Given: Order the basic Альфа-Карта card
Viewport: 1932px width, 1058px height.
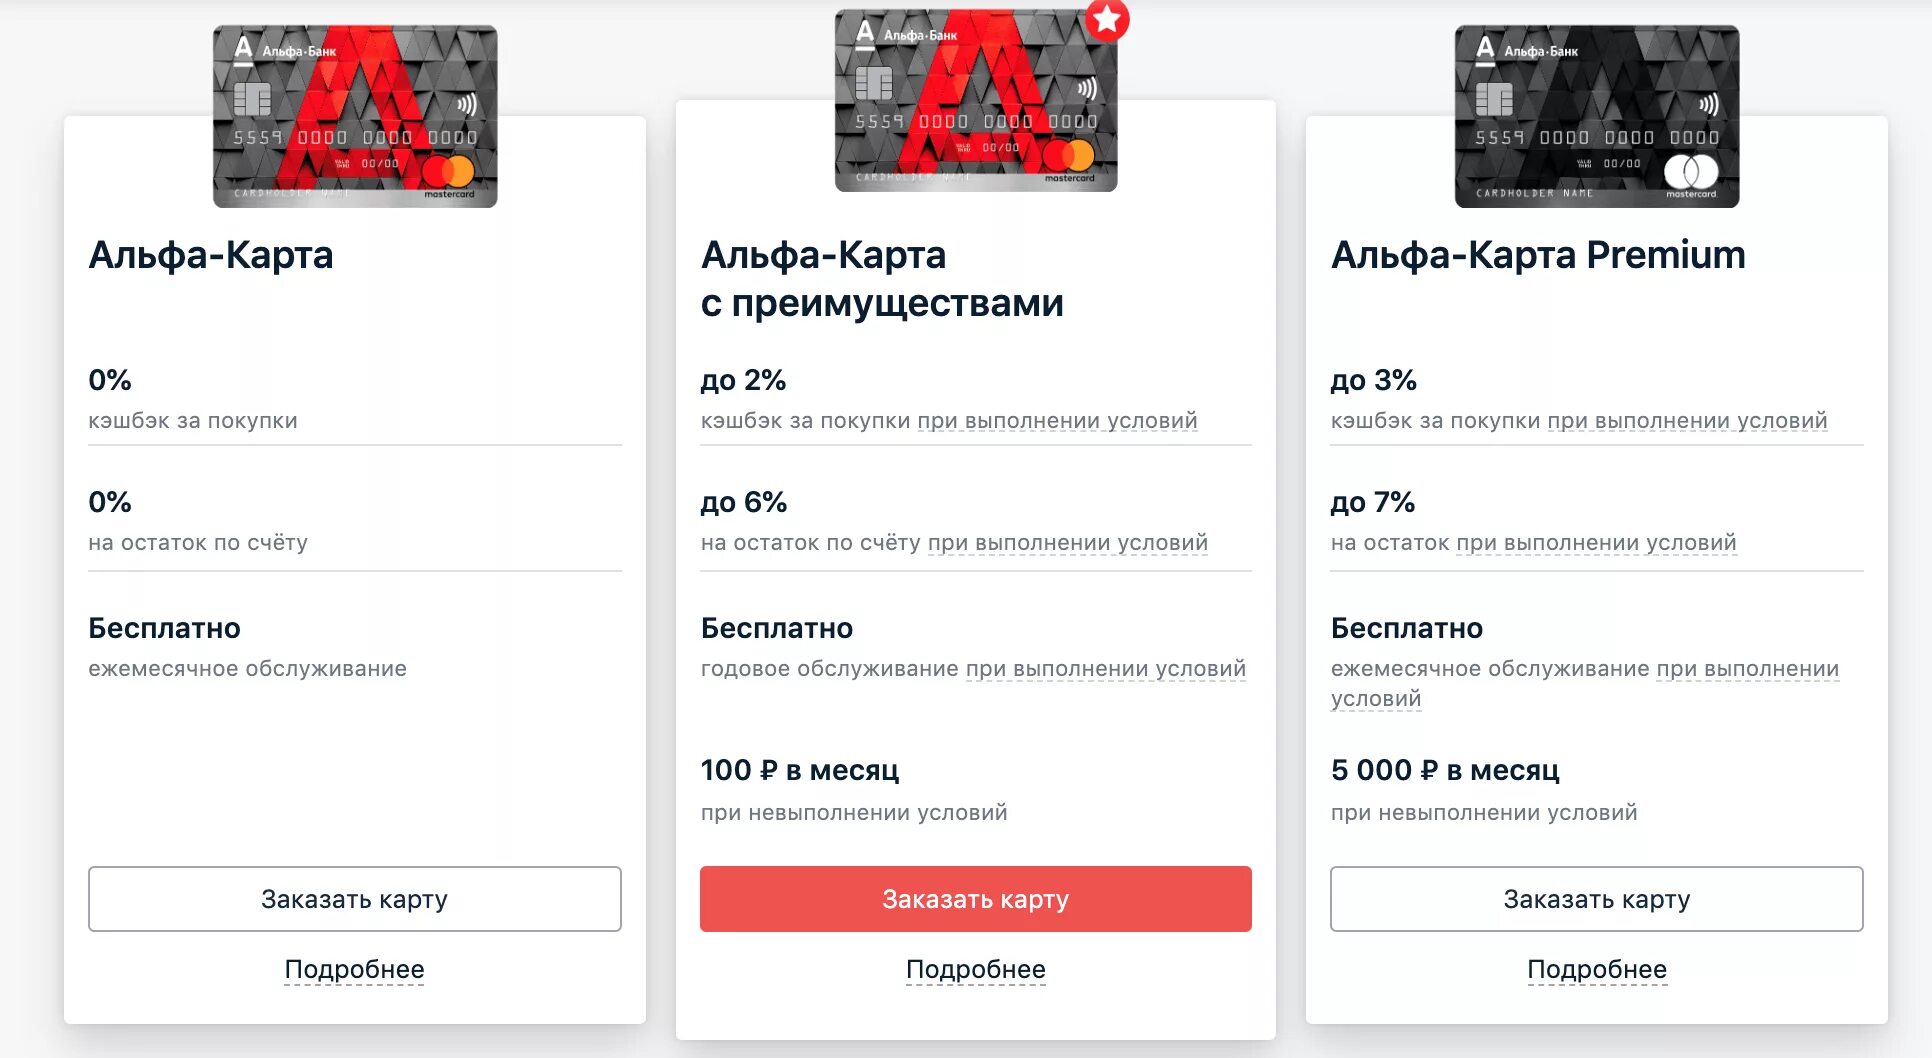Looking at the screenshot, I should pos(355,899).
